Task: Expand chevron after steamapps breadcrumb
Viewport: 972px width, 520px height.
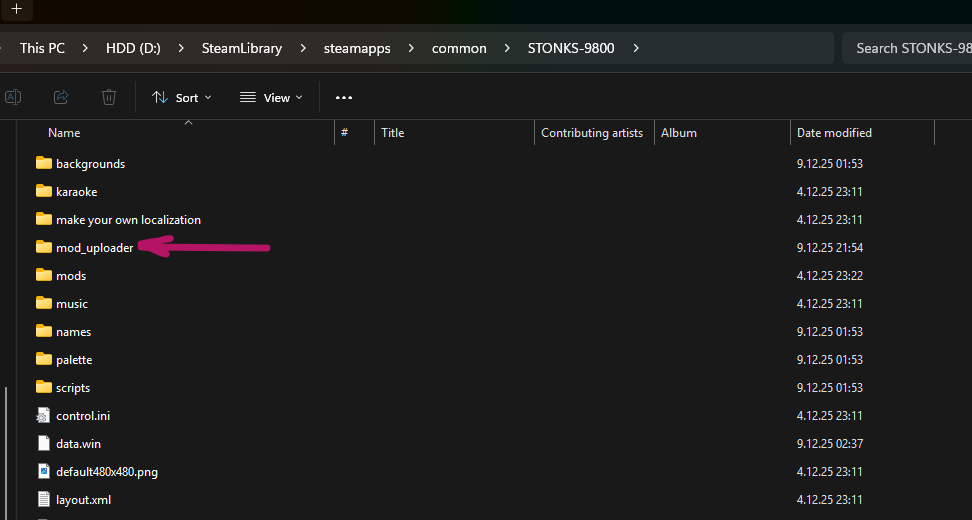Action: (411, 48)
